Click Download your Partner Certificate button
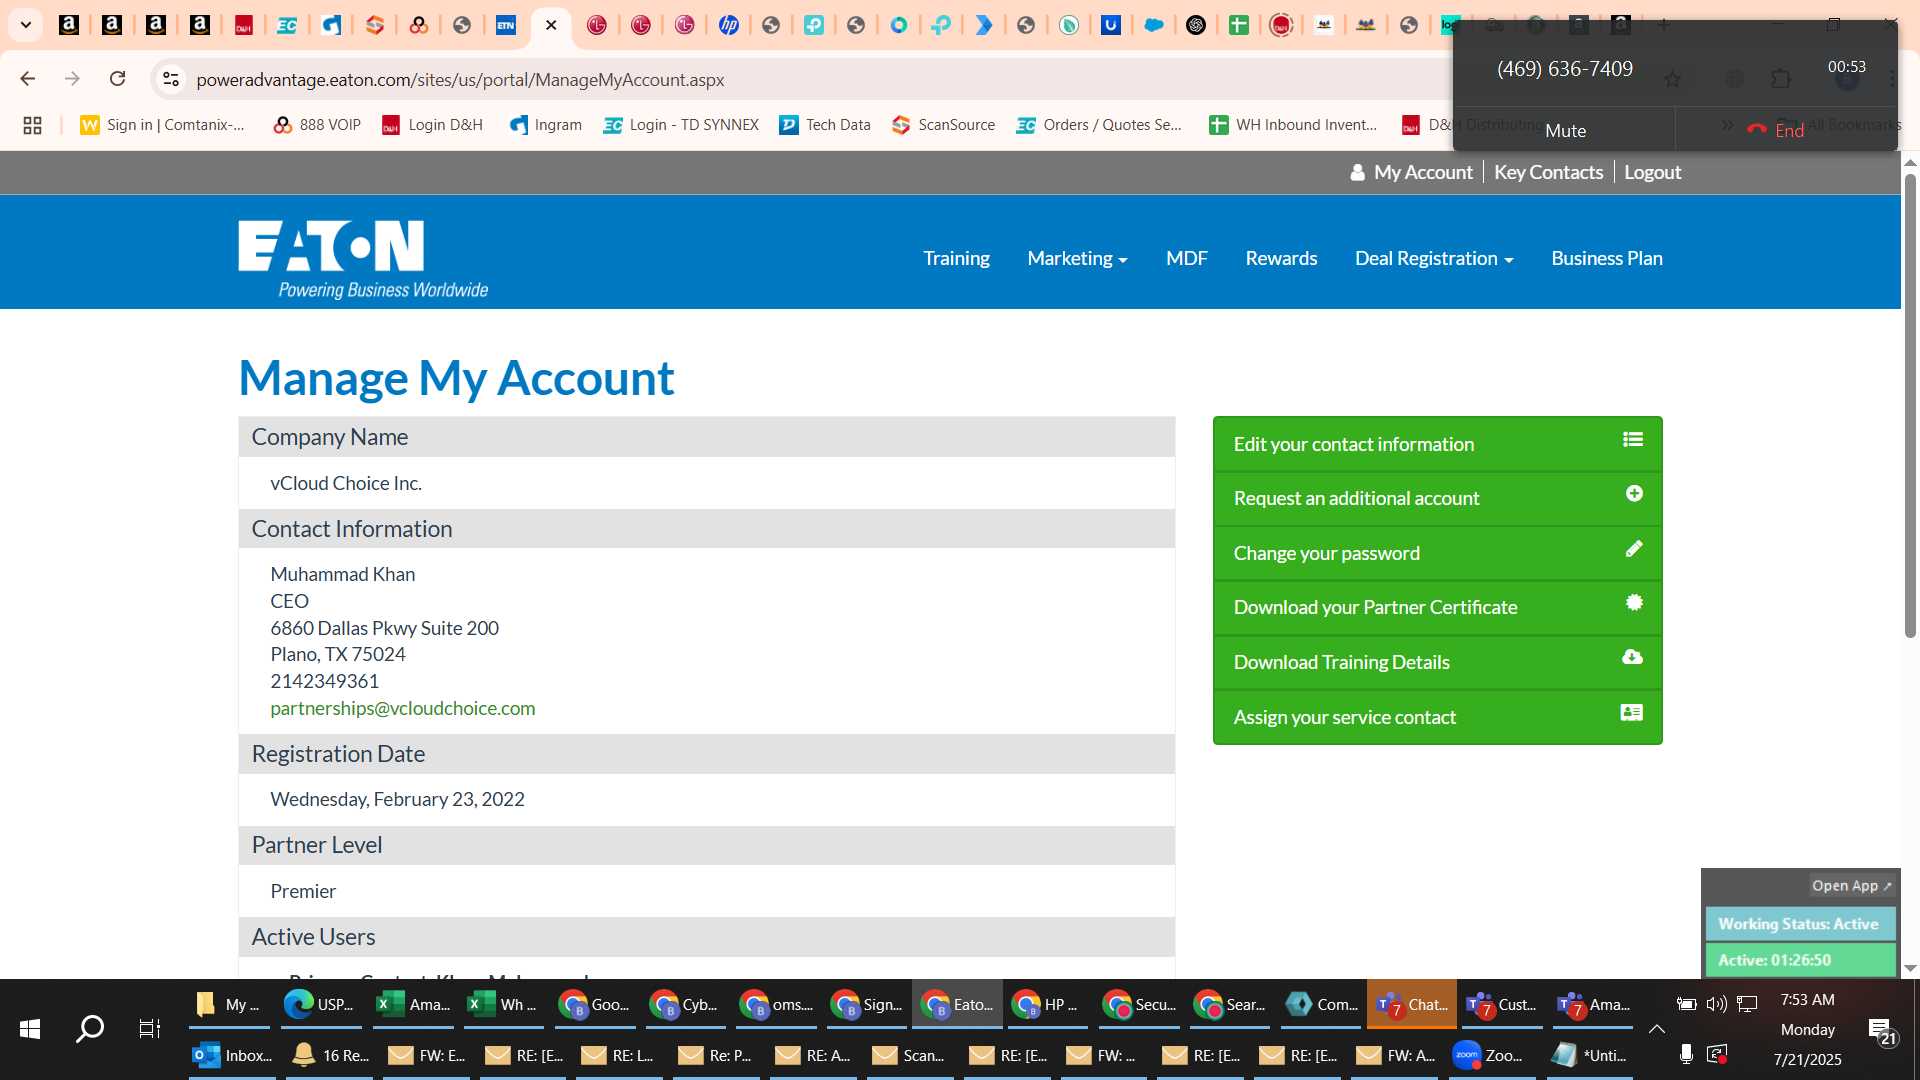The image size is (1920, 1080). [1437, 607]
